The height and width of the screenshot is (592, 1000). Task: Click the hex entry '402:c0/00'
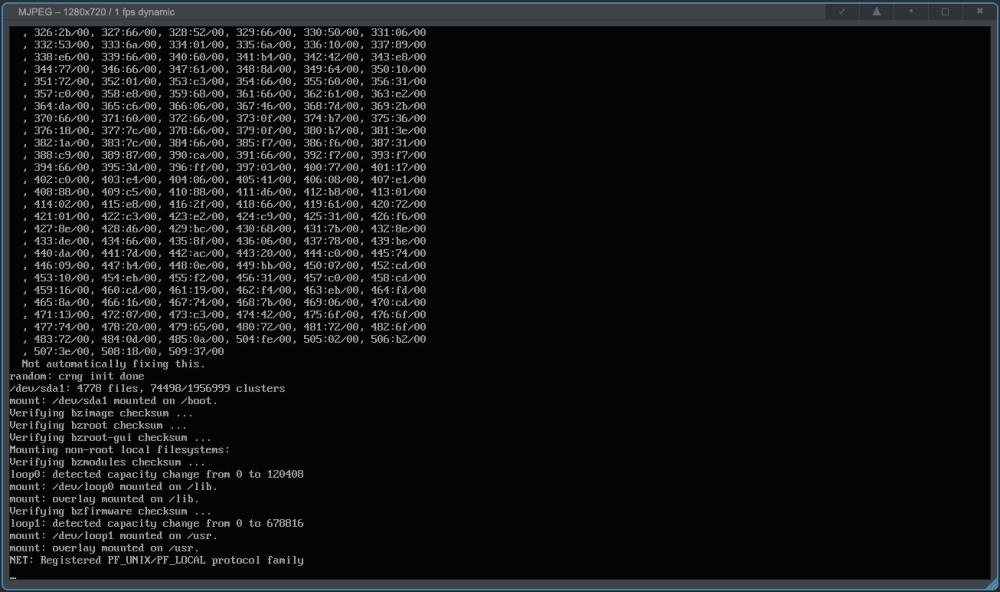pyautogui.click(x=61, y=180)
